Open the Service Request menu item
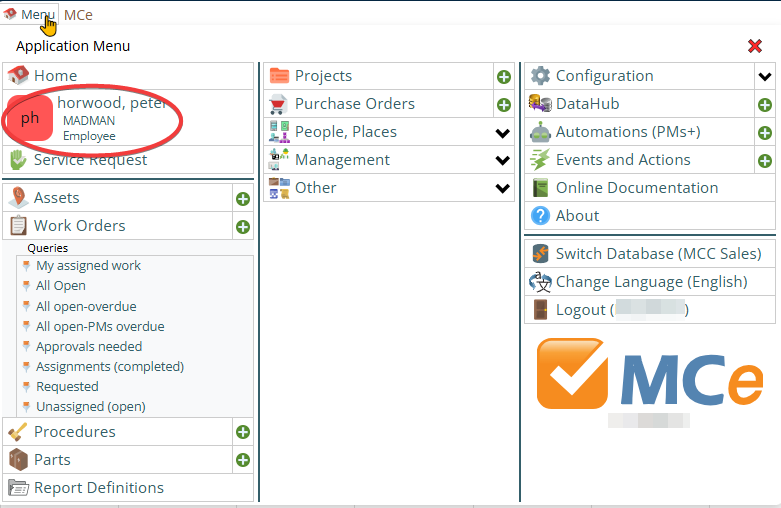The width and height of the screenshot is (781, 508). pyautogui.click(x=129, y=160)
